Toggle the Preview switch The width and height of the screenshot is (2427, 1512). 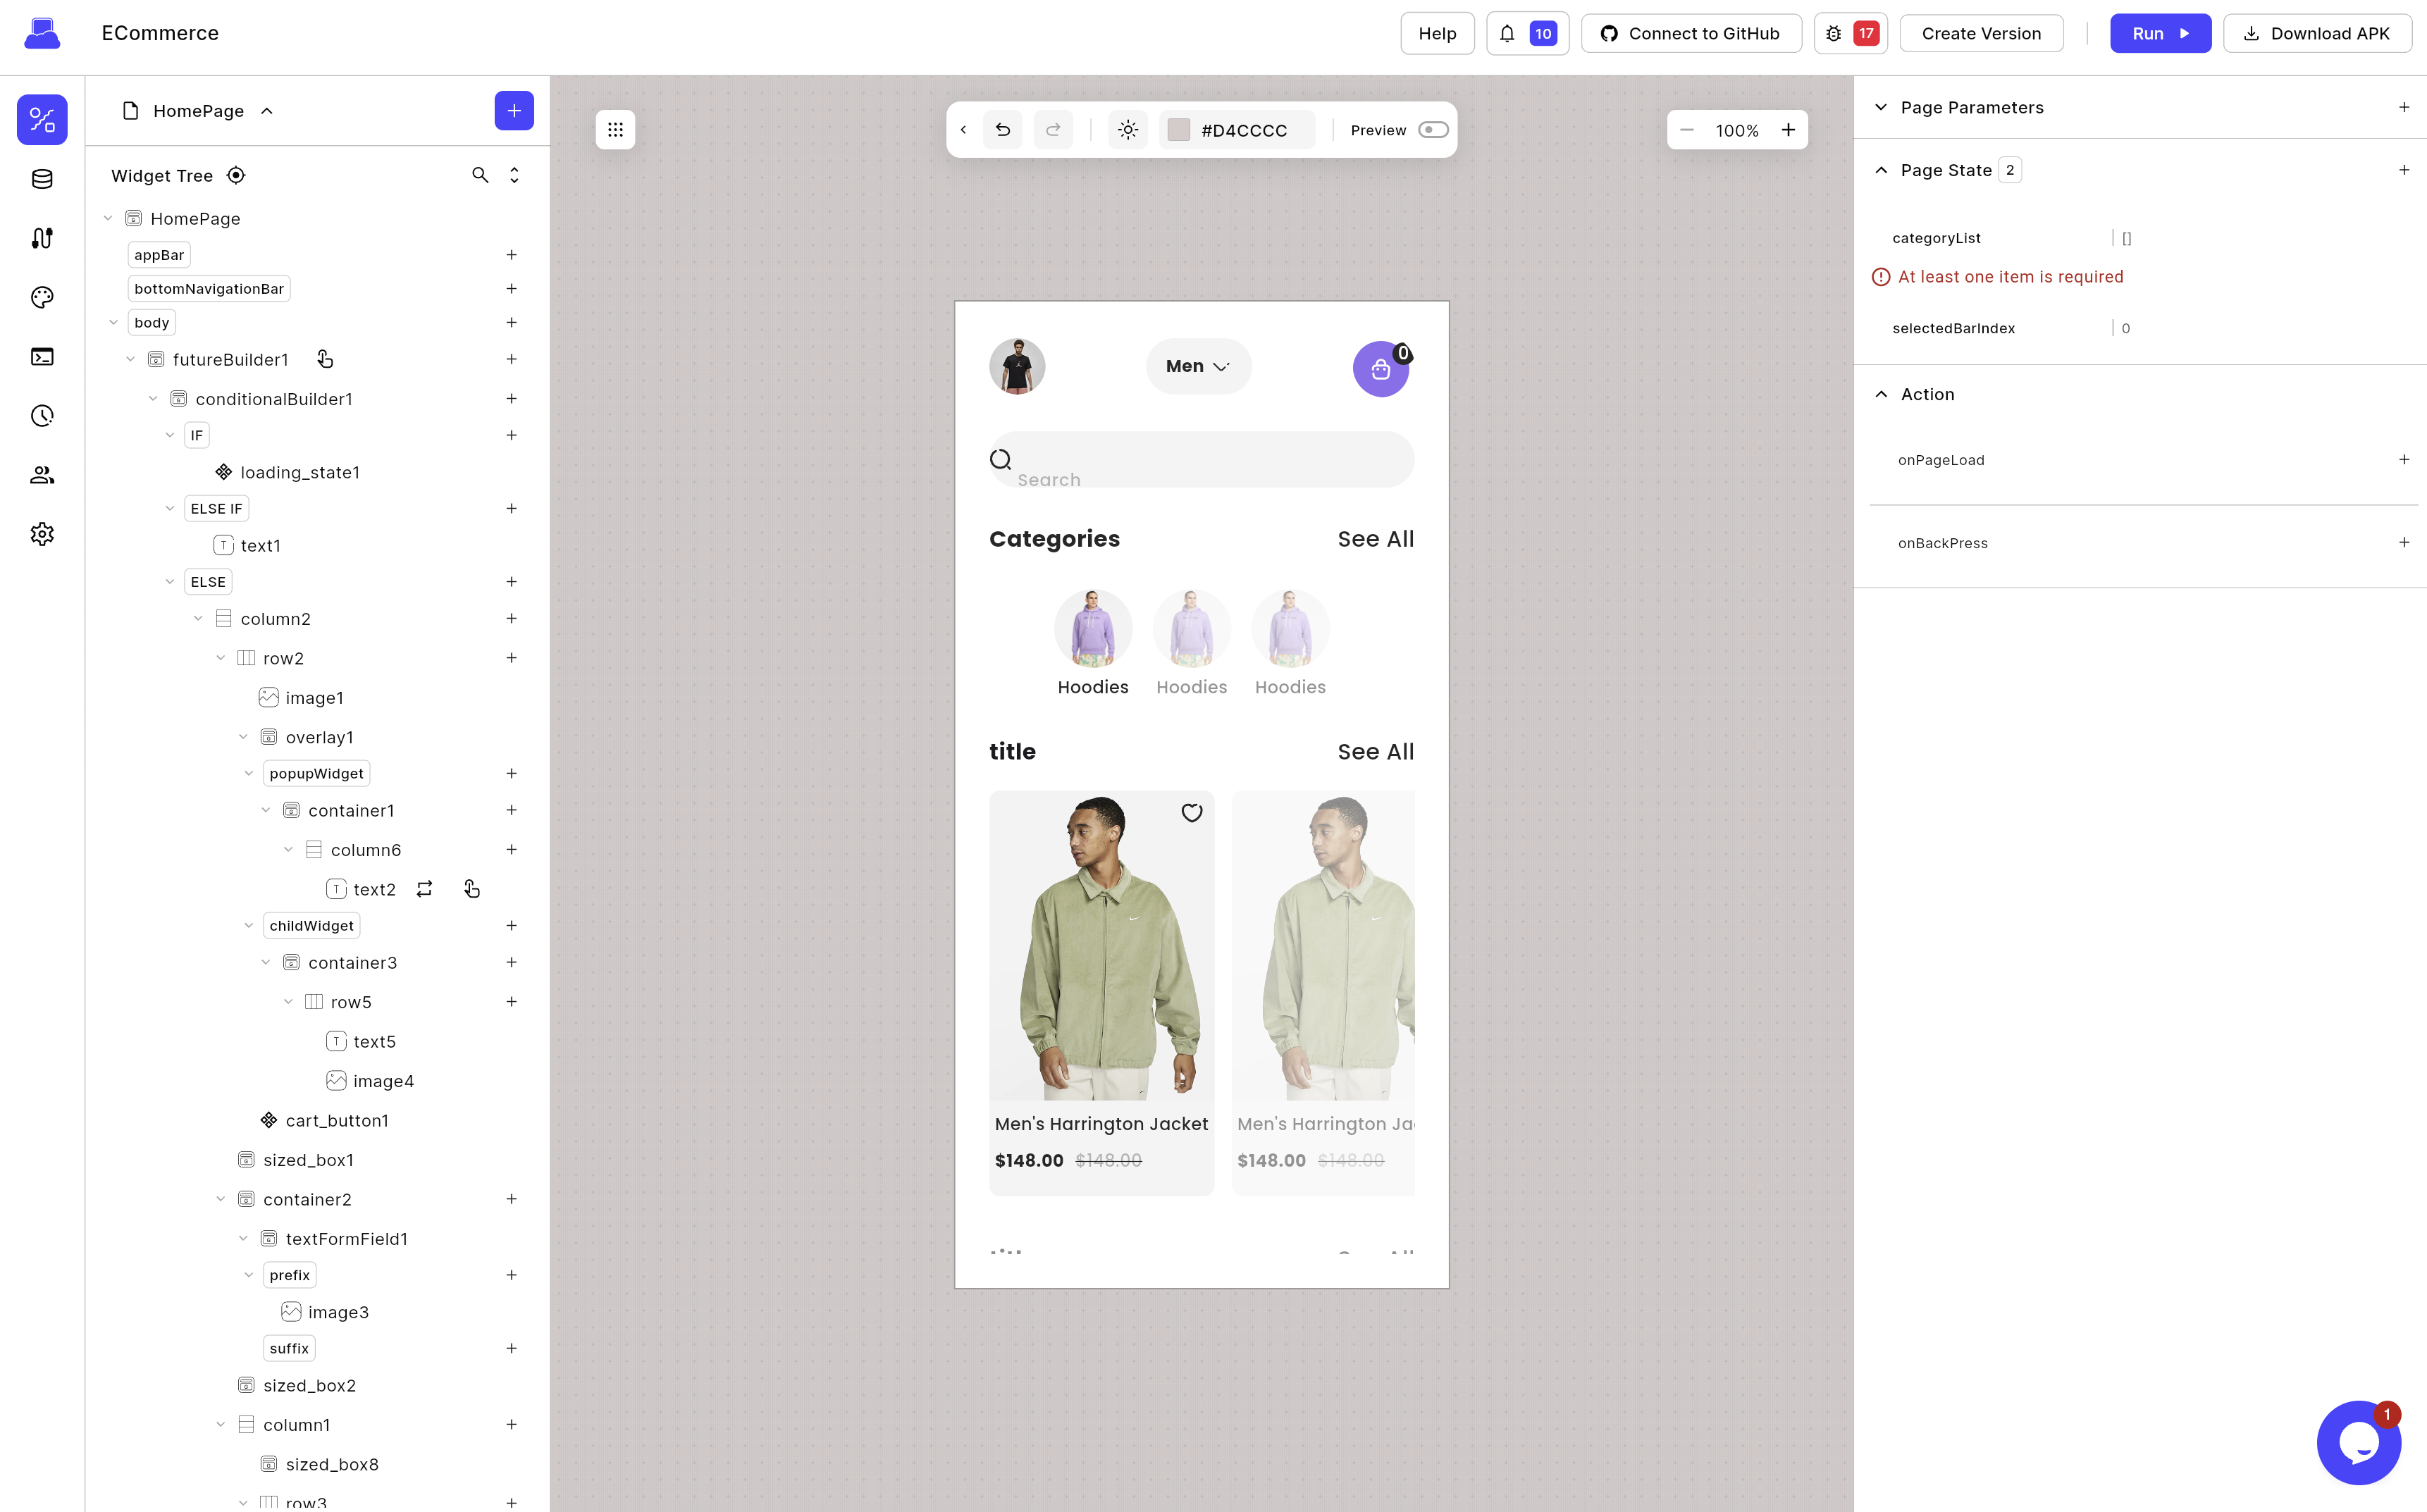tap(1432, 130)
